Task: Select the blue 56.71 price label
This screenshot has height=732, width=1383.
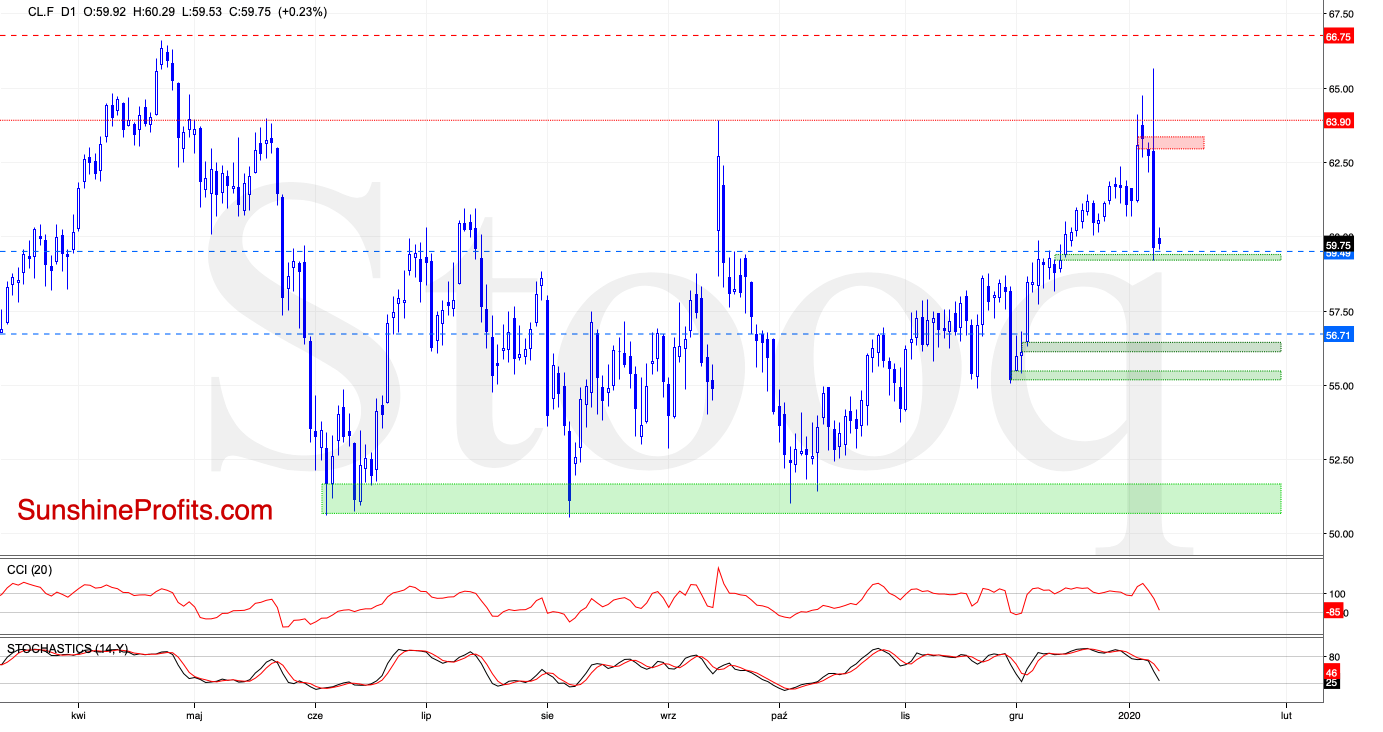Action: coord(1338,335)
